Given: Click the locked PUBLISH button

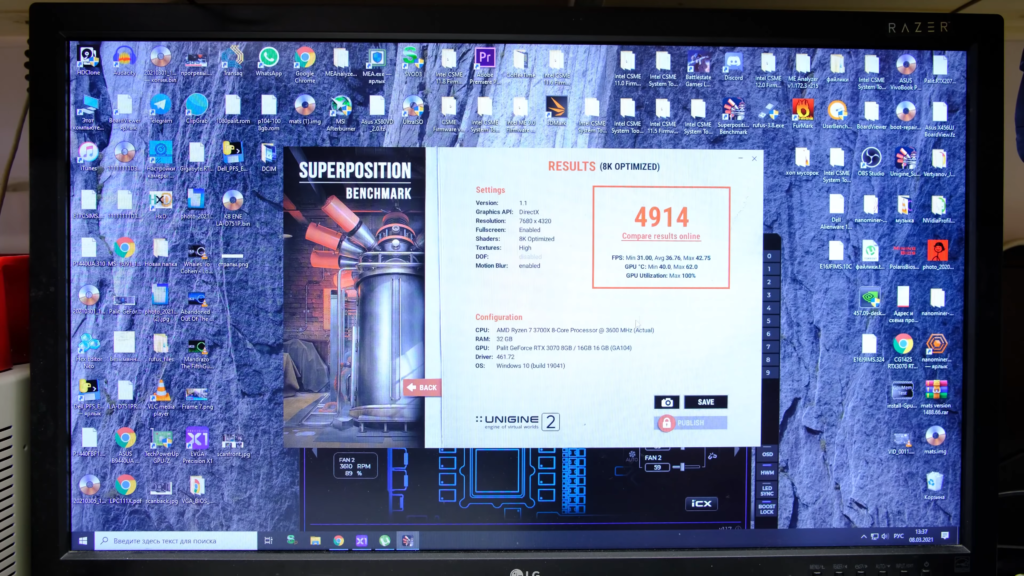Looking at the screenshot, I should [691, 423].
